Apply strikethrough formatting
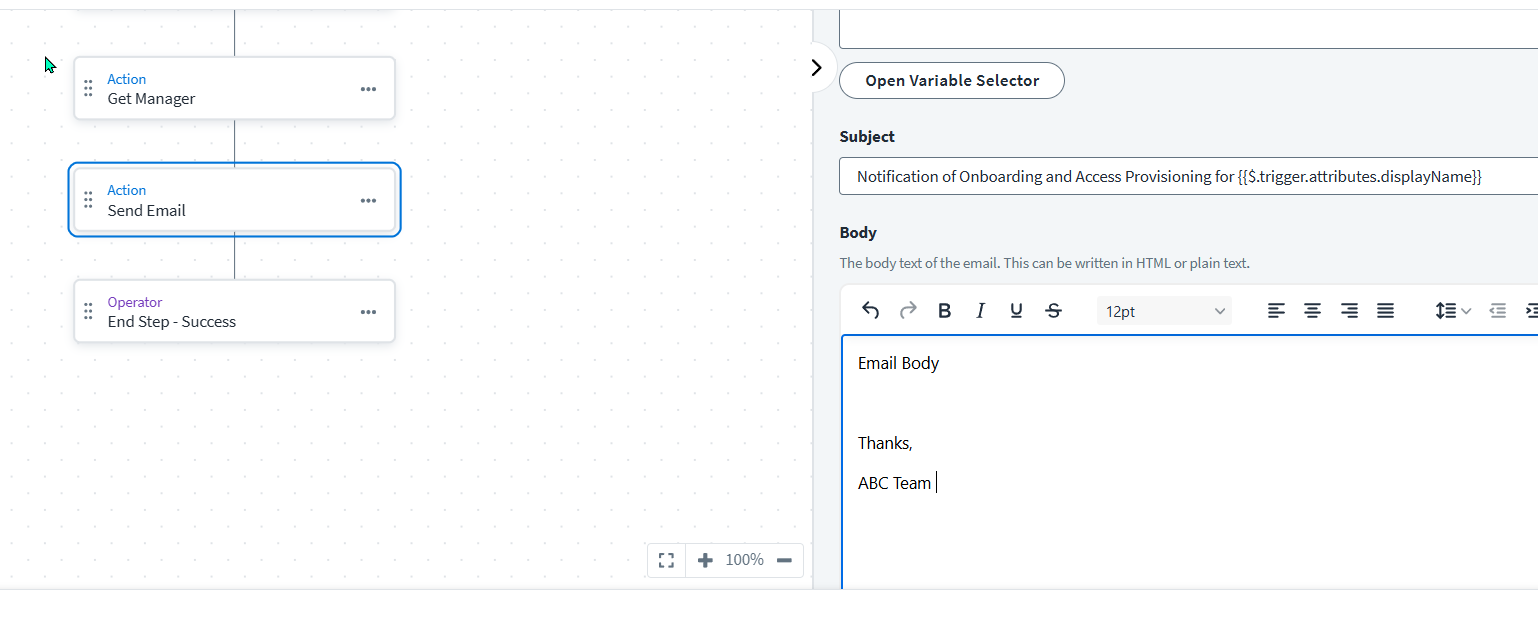 click(x=1053, y=311)
